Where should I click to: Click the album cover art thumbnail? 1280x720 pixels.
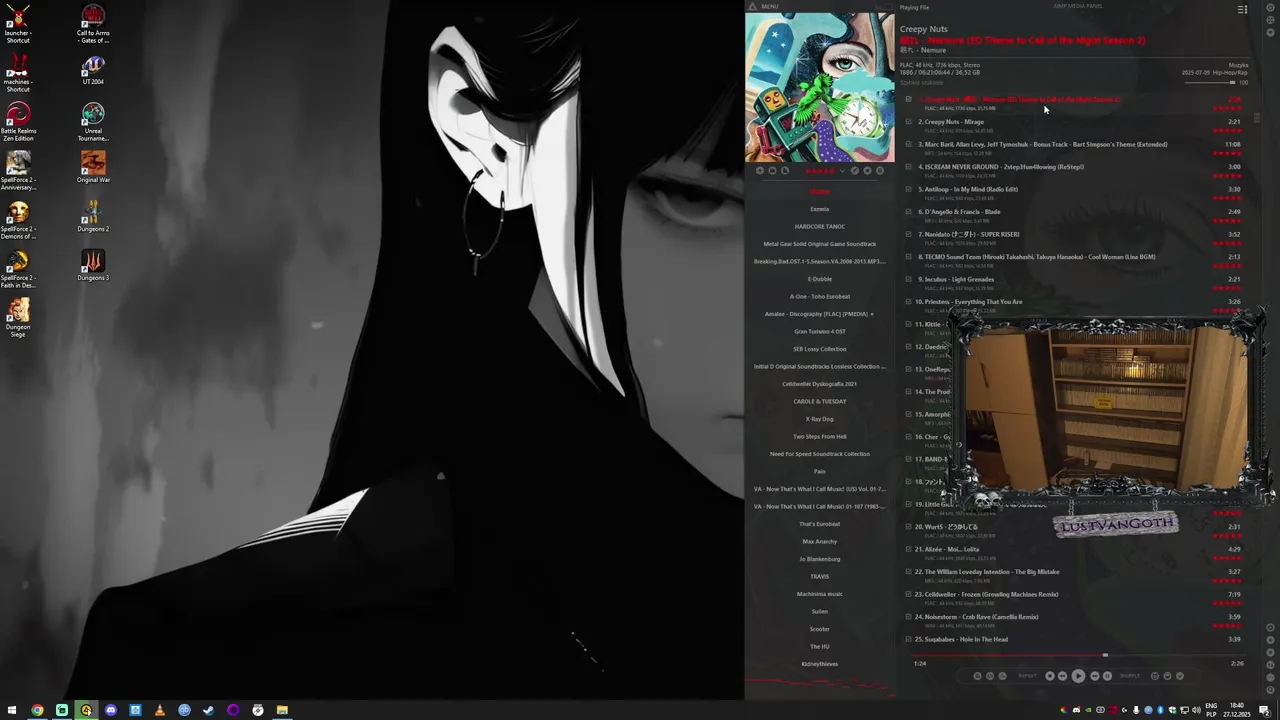pos(820,87)
